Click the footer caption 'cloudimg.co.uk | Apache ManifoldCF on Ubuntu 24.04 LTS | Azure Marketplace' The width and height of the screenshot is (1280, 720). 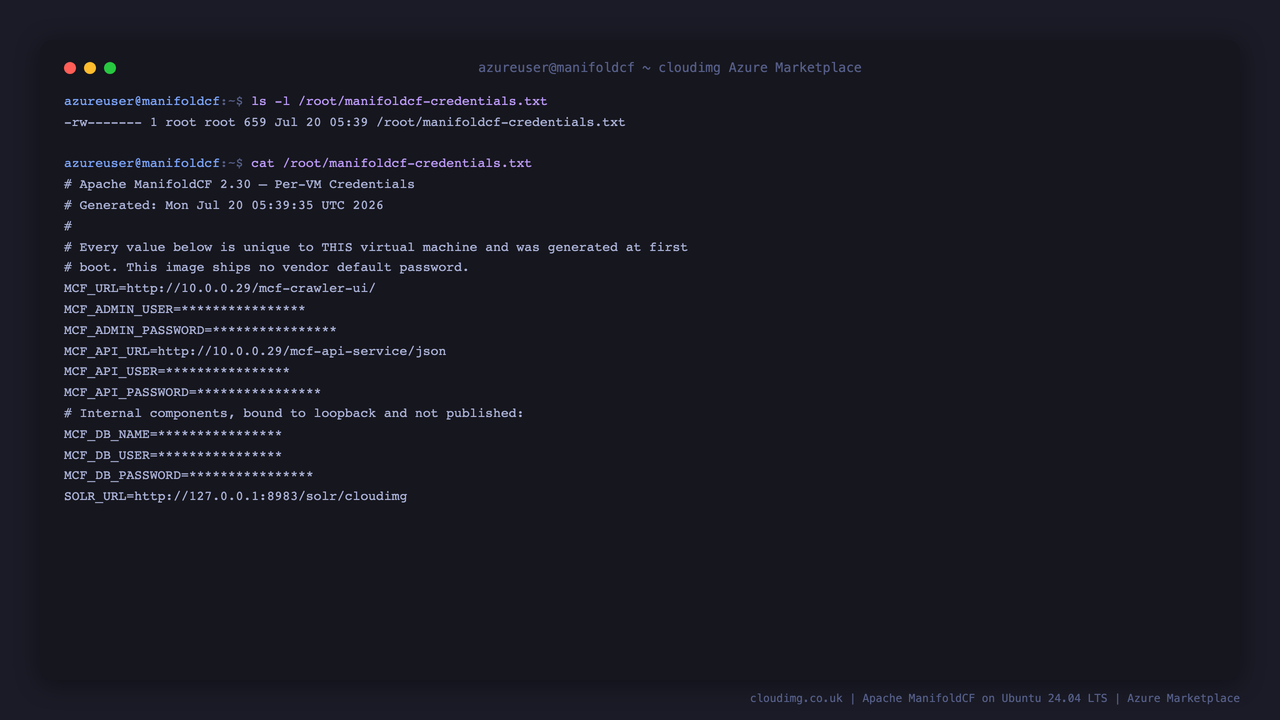tap(995, 698)
